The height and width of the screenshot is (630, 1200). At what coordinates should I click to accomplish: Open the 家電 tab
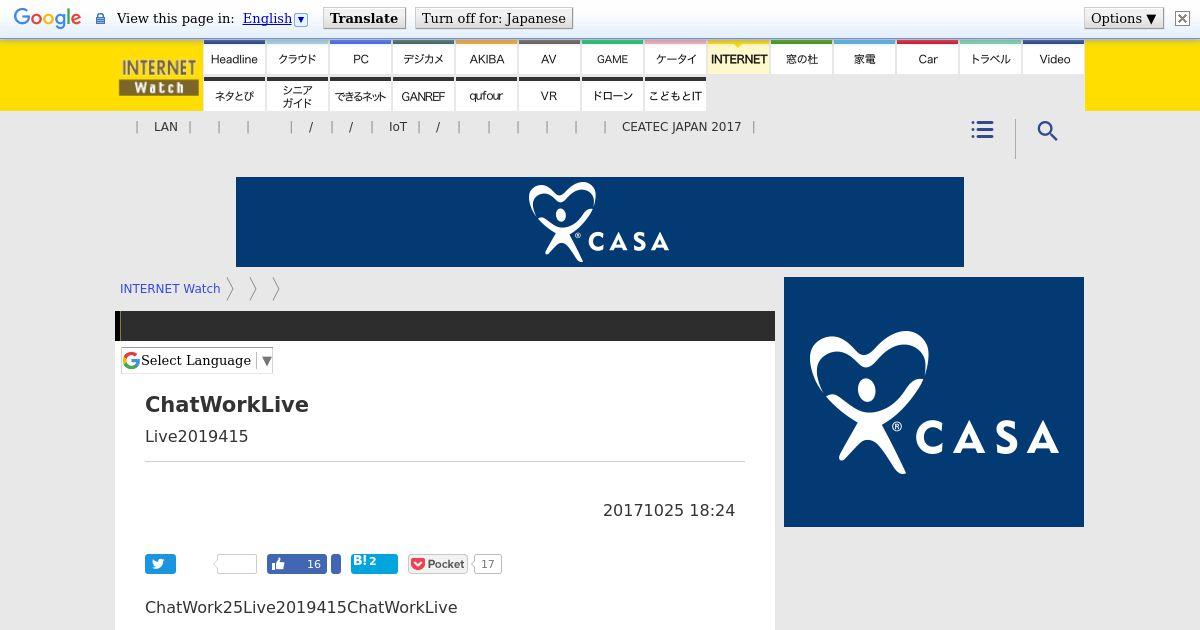click(x=864, y=59)
